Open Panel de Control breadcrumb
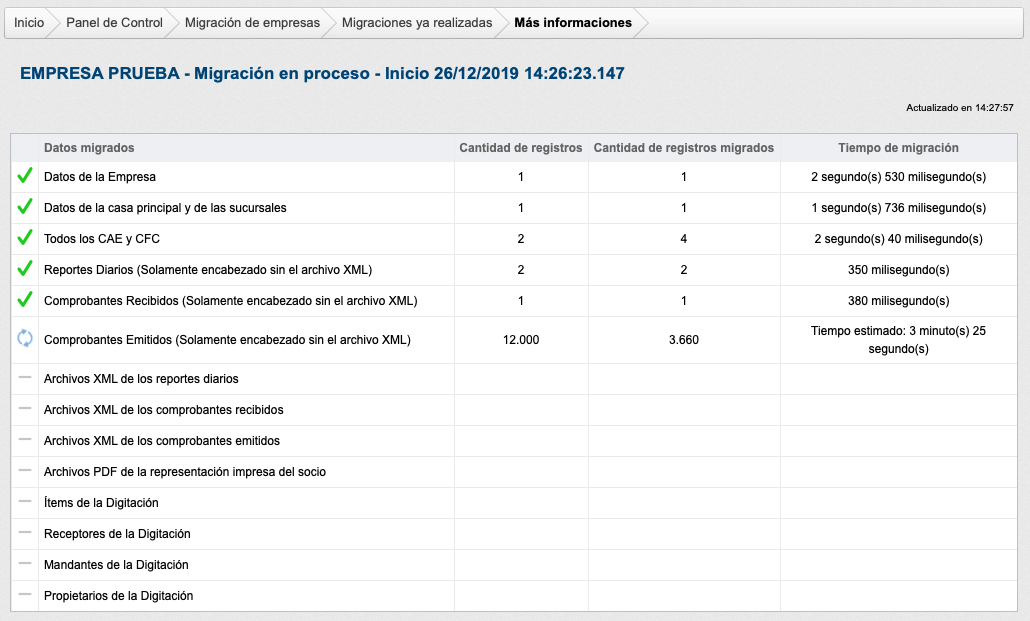Viewport: 1030px width, 621px height. click(114, 23)
